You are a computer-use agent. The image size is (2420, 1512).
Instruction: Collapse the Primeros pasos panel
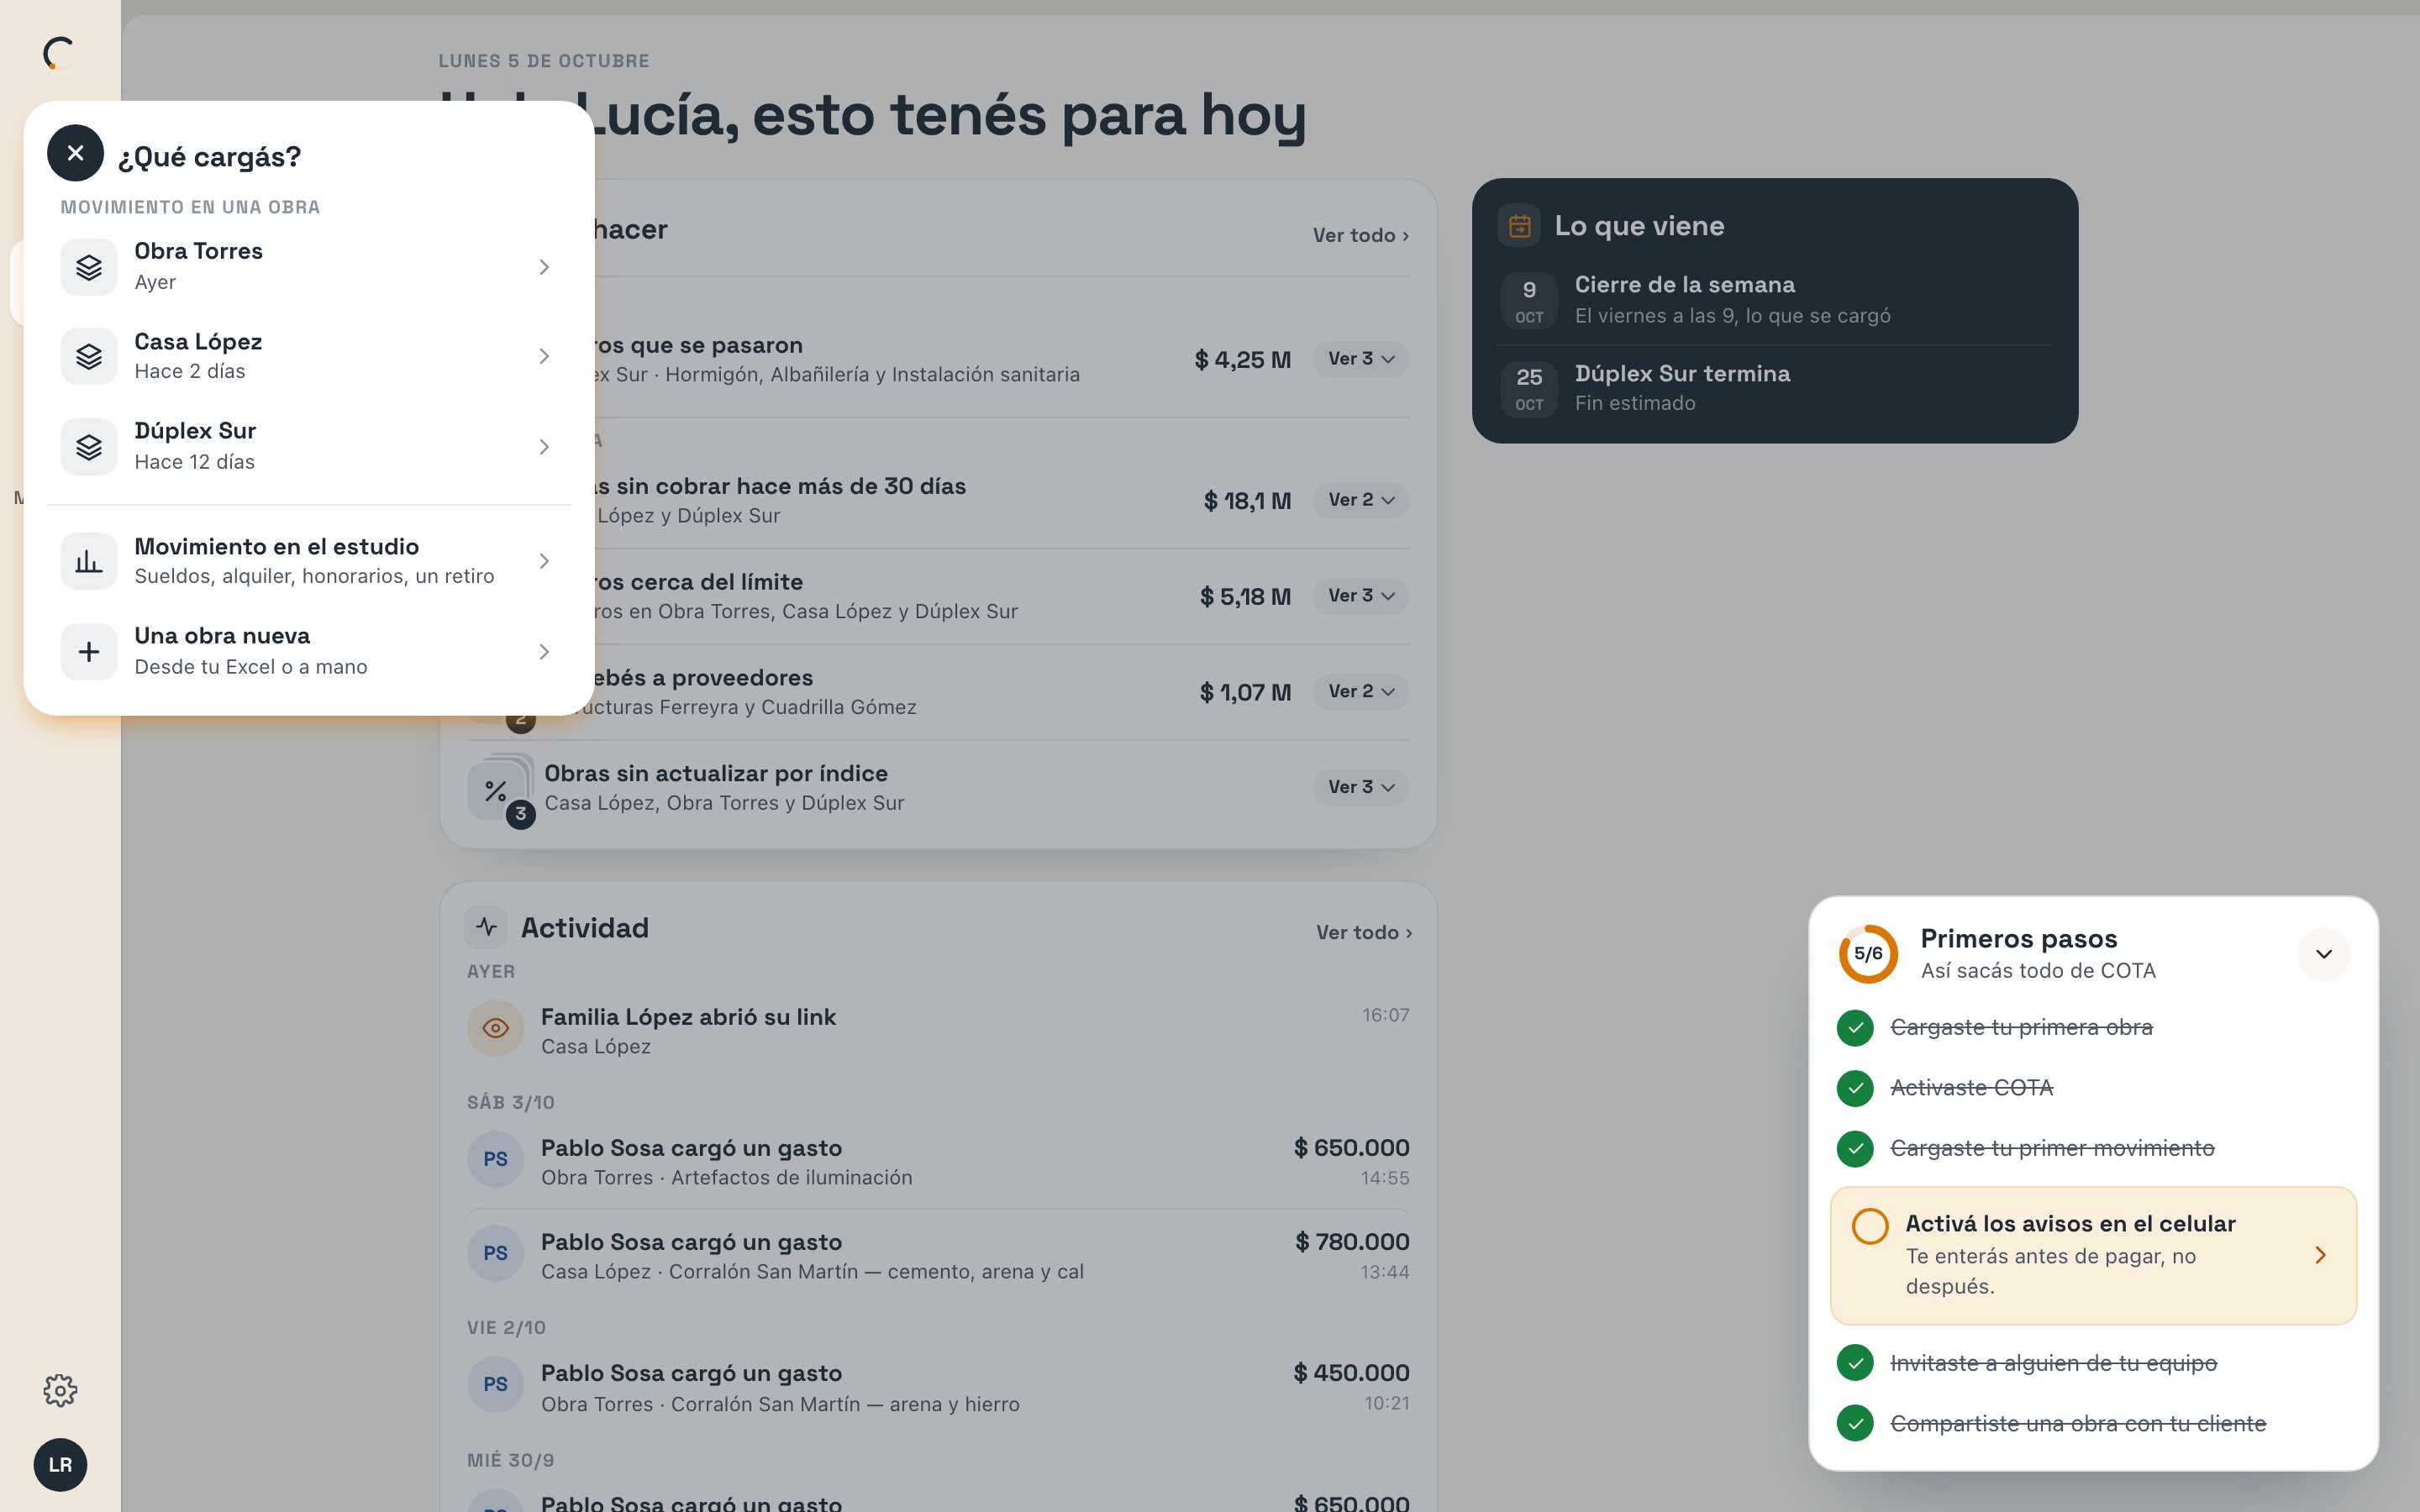point(2323,954)
